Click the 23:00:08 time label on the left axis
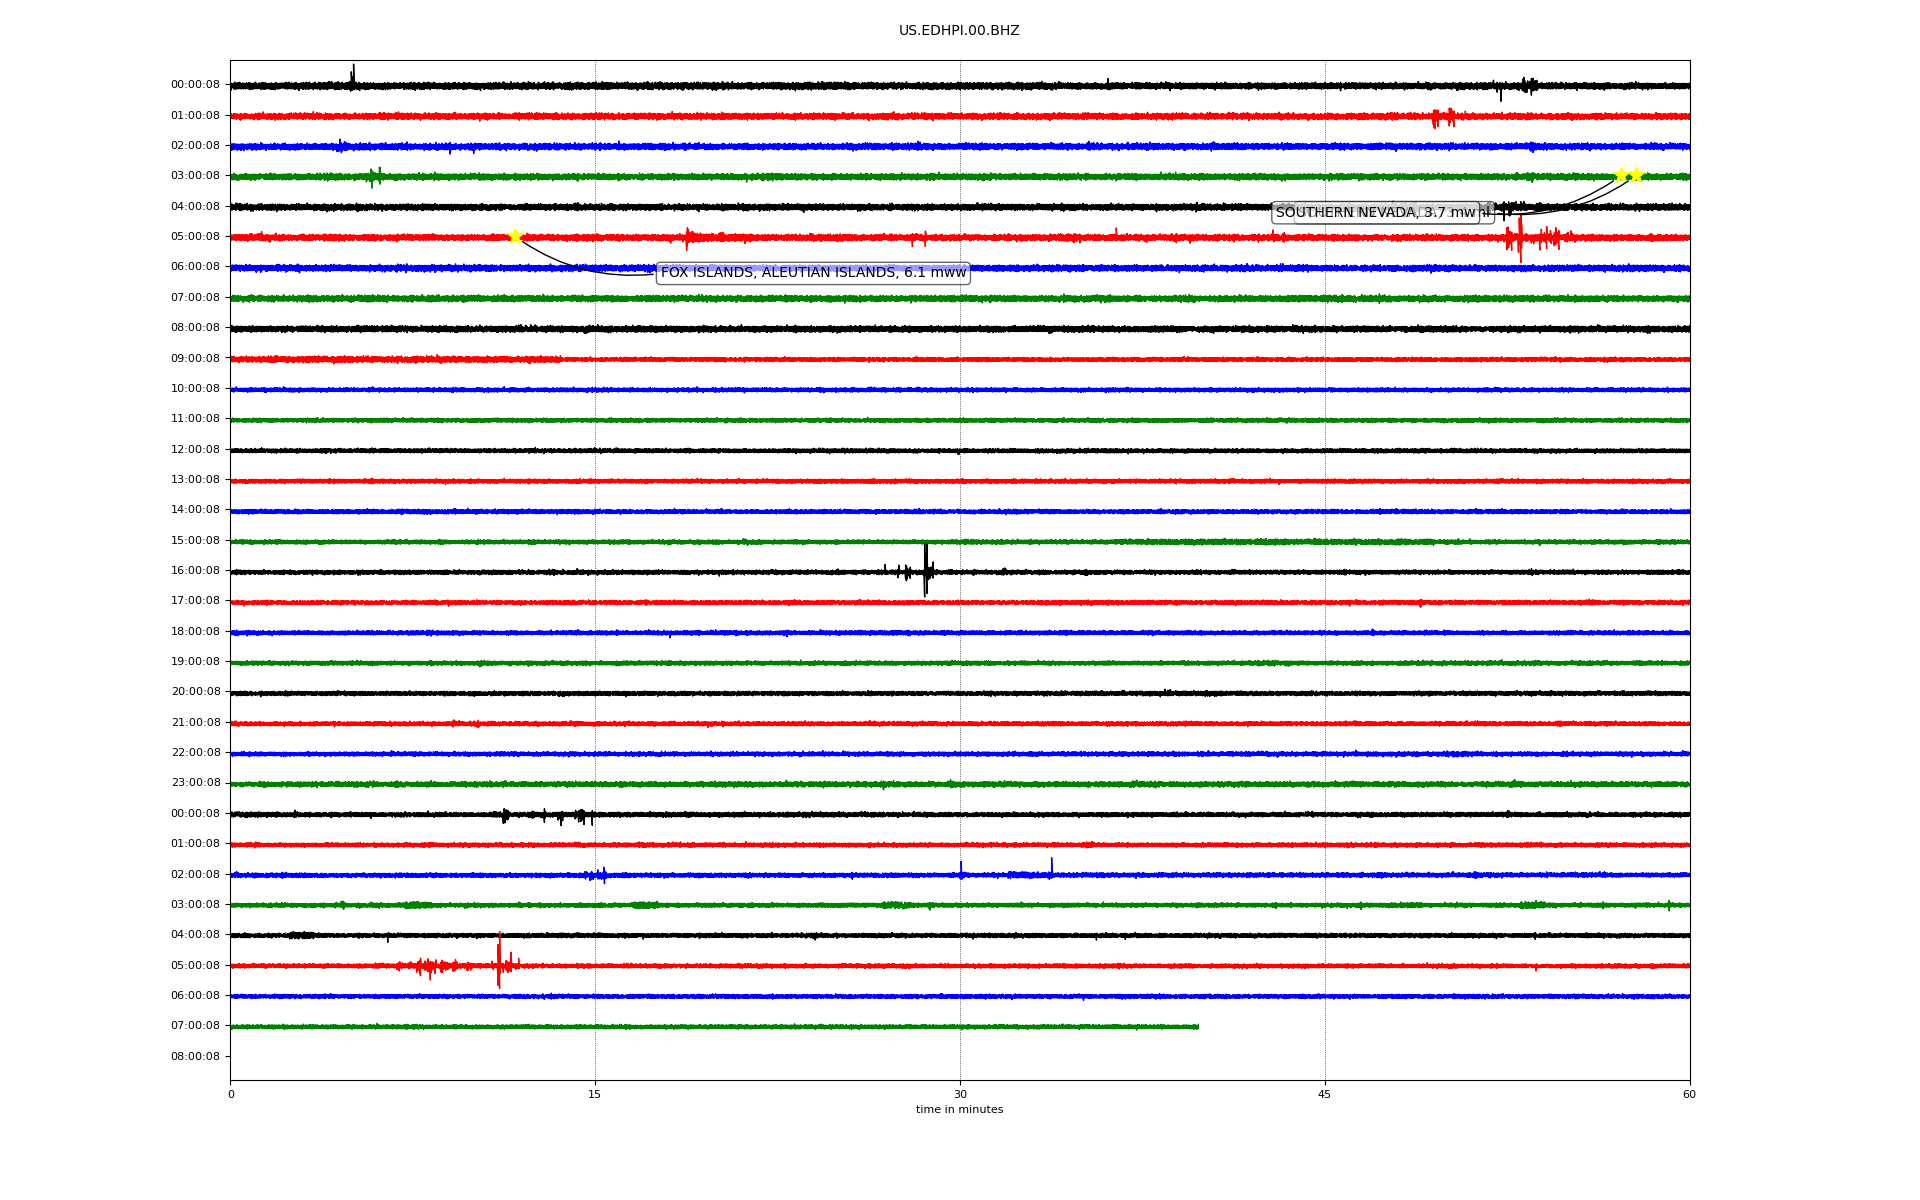This screenshot has width=1920, height=1200. point(195,783)
